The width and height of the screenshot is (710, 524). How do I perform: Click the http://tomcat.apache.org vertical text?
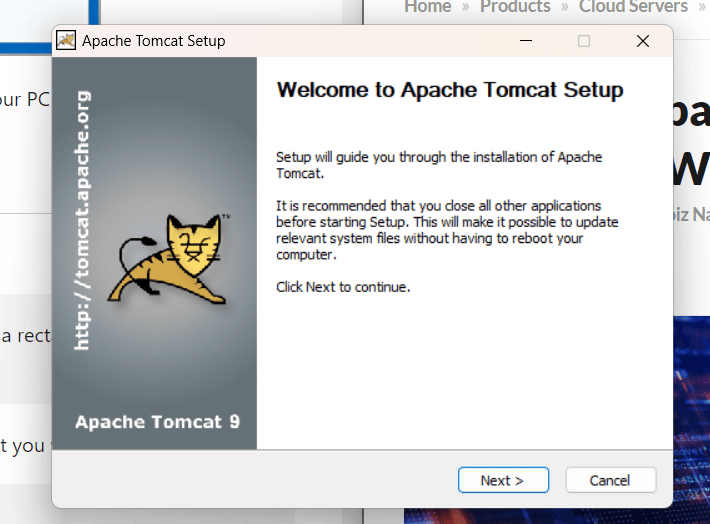pos(82,221)
